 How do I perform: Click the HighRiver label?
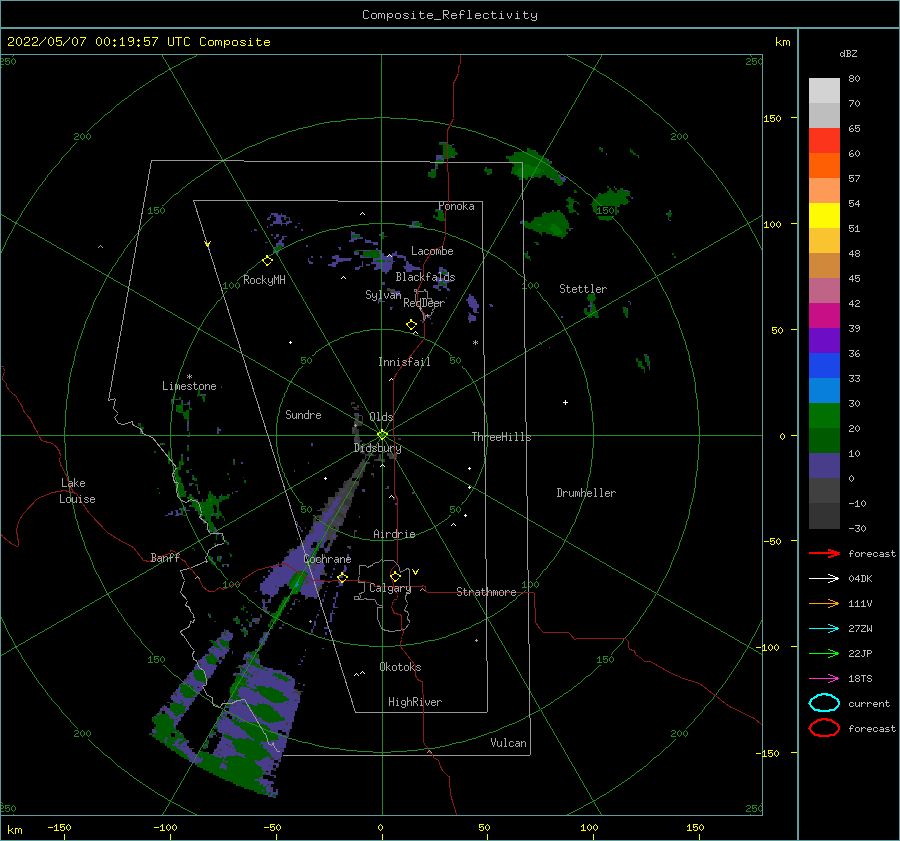click(x=415, y=702)
